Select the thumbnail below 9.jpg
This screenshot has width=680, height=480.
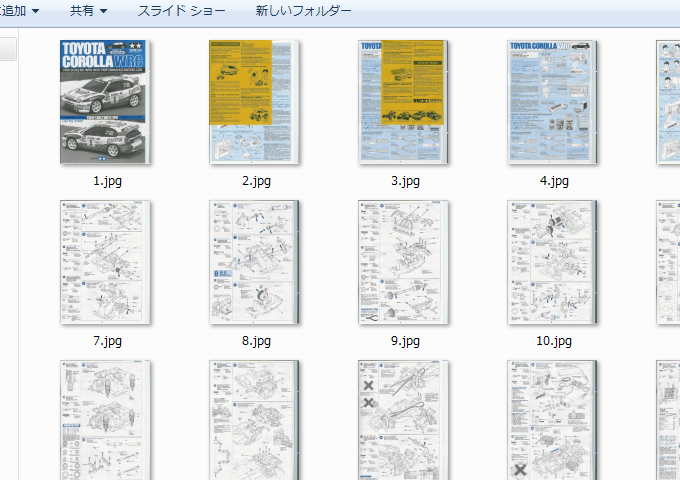coord(403,420)
